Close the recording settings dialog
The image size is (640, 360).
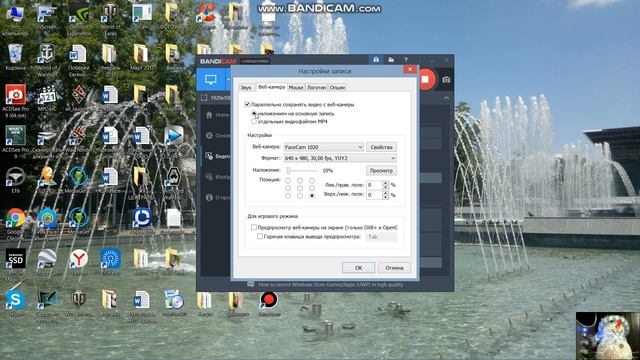[409, 69]
